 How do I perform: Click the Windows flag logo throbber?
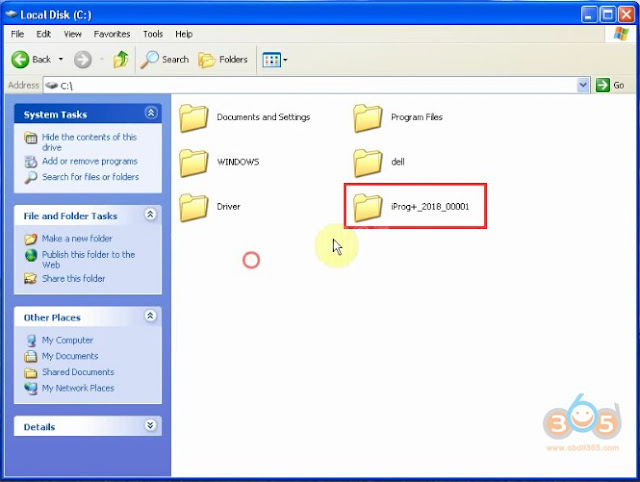[621, 34]
